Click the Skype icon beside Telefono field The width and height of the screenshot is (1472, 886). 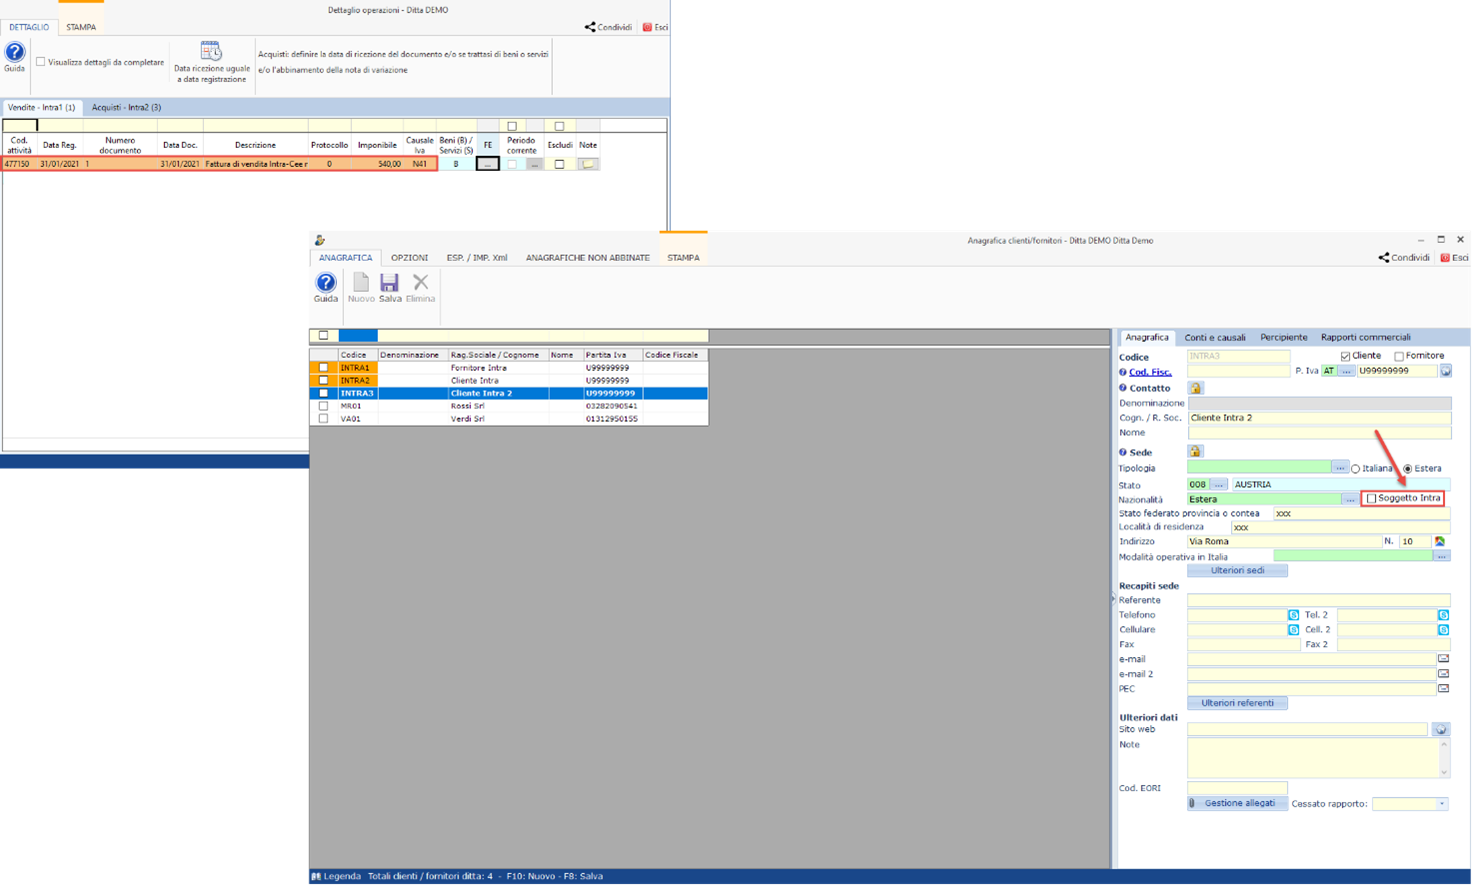coord(1293,615)
